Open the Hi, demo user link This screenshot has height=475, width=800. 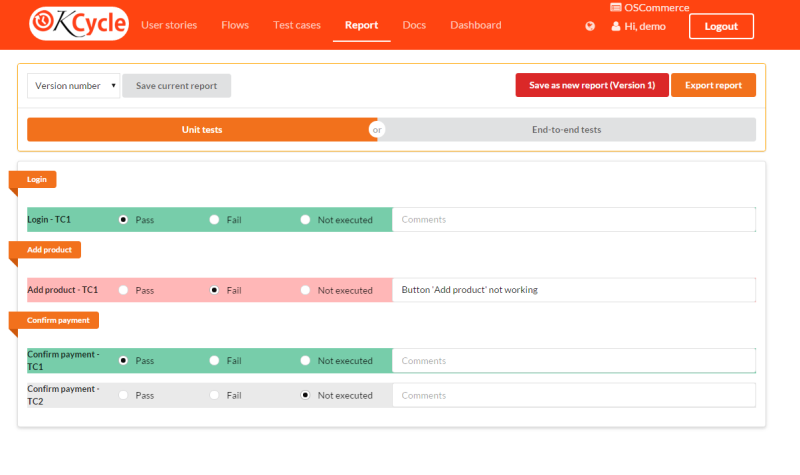click(645, 26)
